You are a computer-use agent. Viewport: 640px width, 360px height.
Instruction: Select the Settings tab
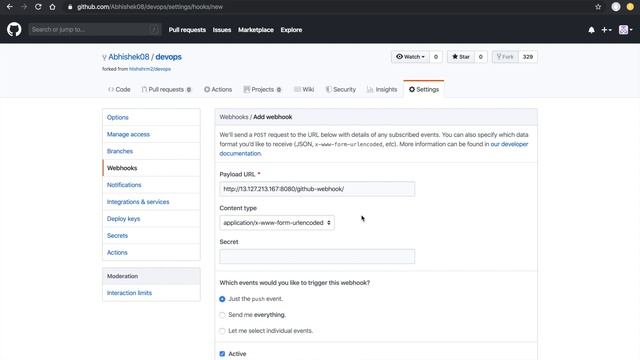click(x=424, y=89)
